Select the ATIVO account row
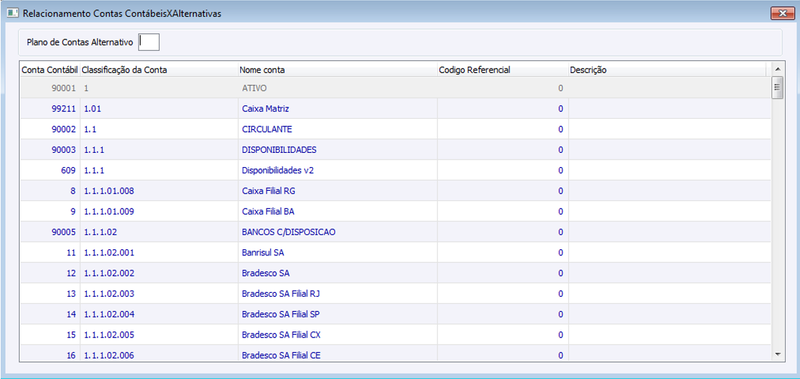The width and height of the screenshot is (800, 379). [x=395, y=88]
